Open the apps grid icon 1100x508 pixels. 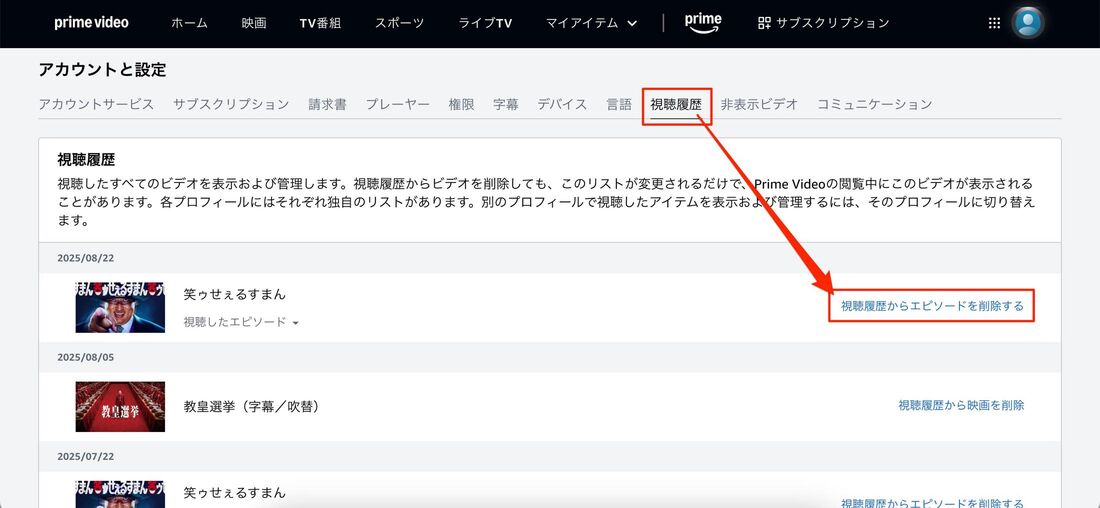click(994, 23)
